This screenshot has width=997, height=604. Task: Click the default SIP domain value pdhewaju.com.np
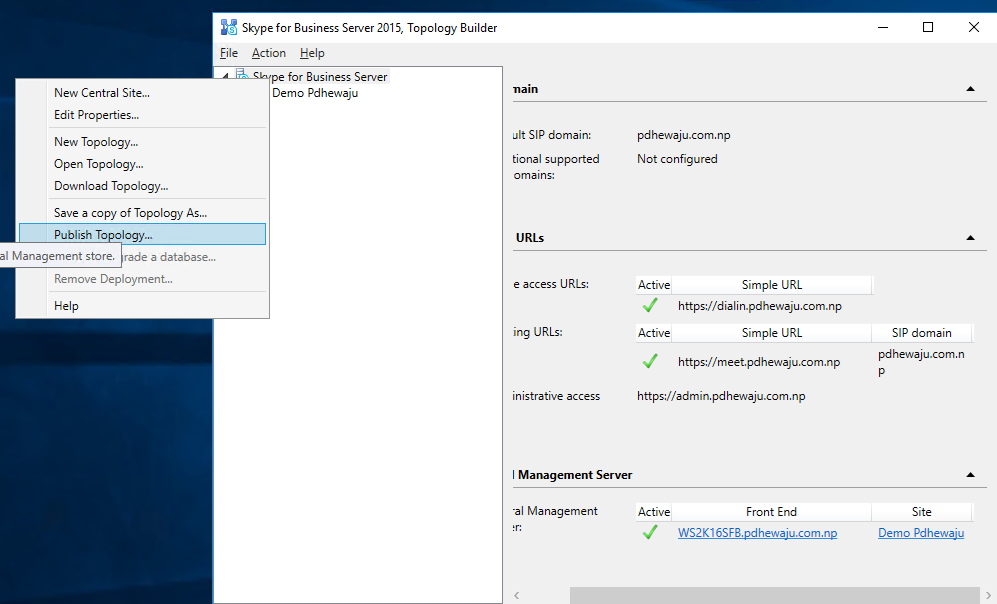684,135
